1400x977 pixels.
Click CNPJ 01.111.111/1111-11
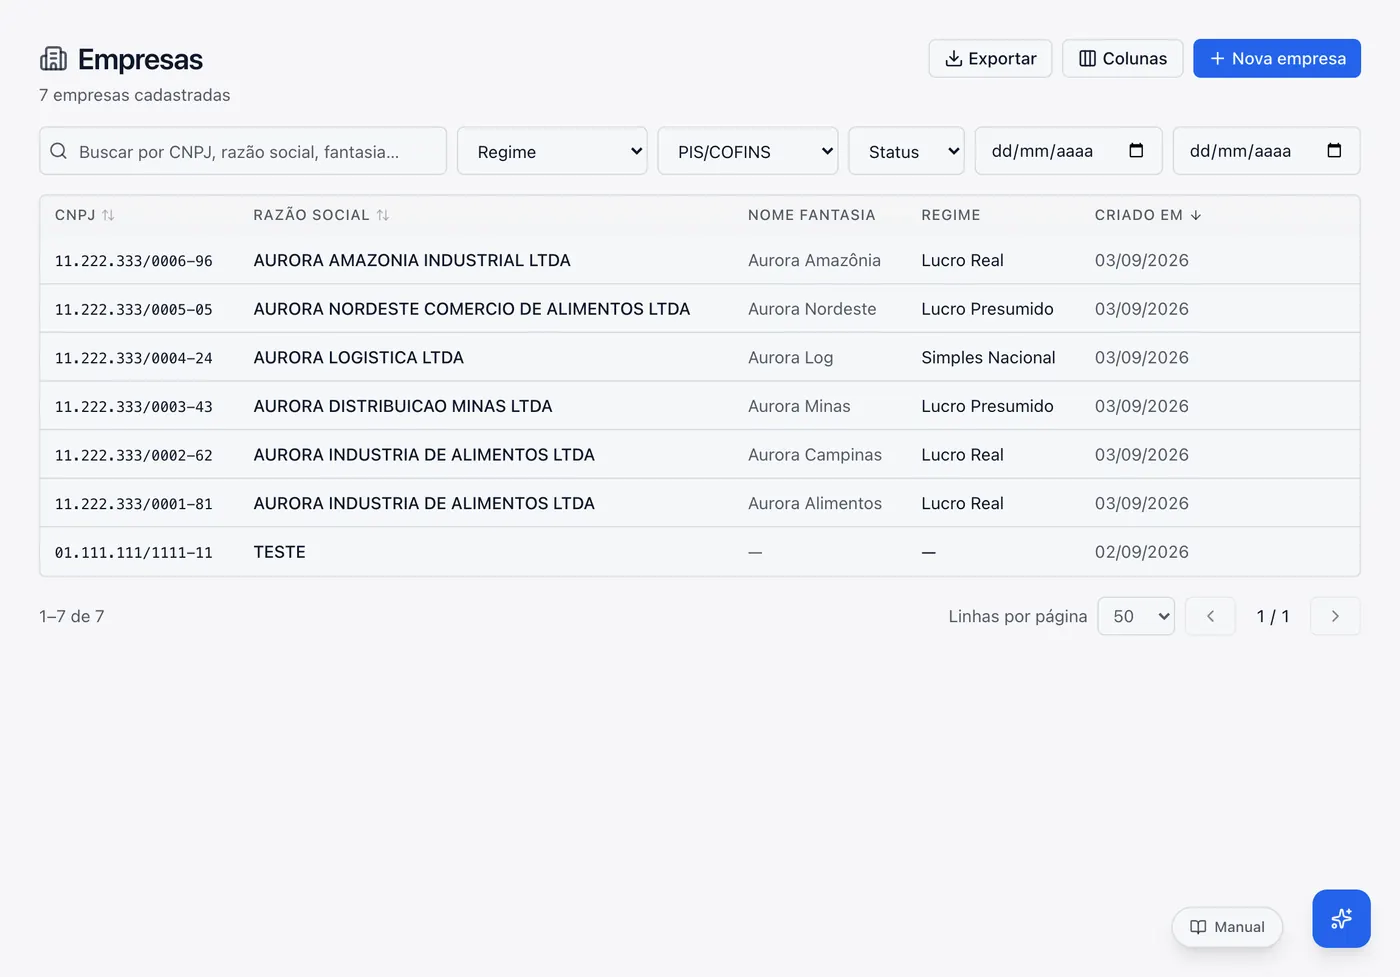coord(134,553)
